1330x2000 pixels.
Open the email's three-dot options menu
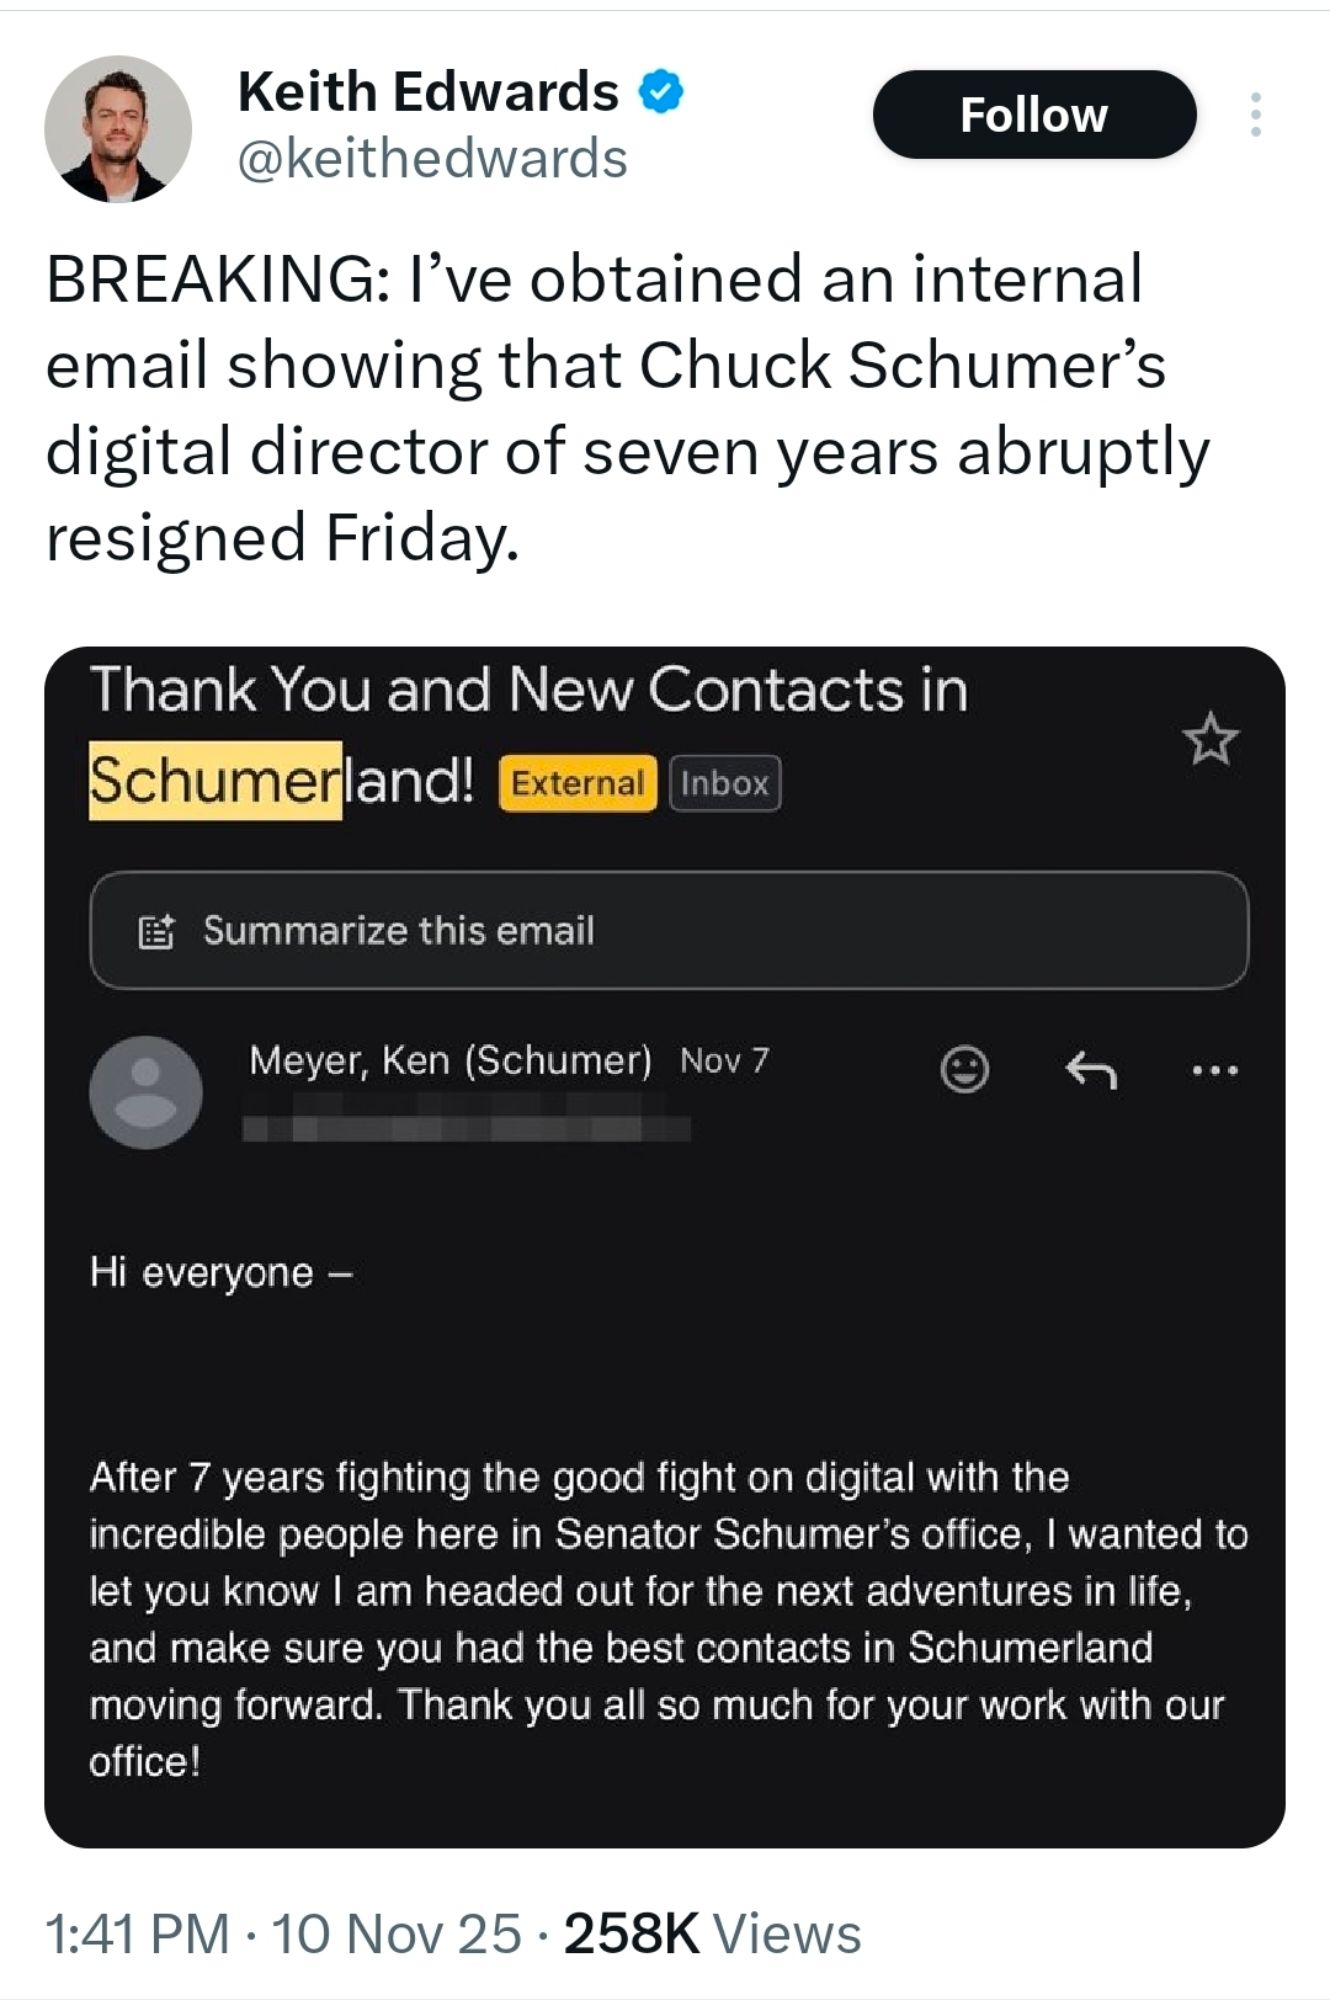coord(1215,1070)
